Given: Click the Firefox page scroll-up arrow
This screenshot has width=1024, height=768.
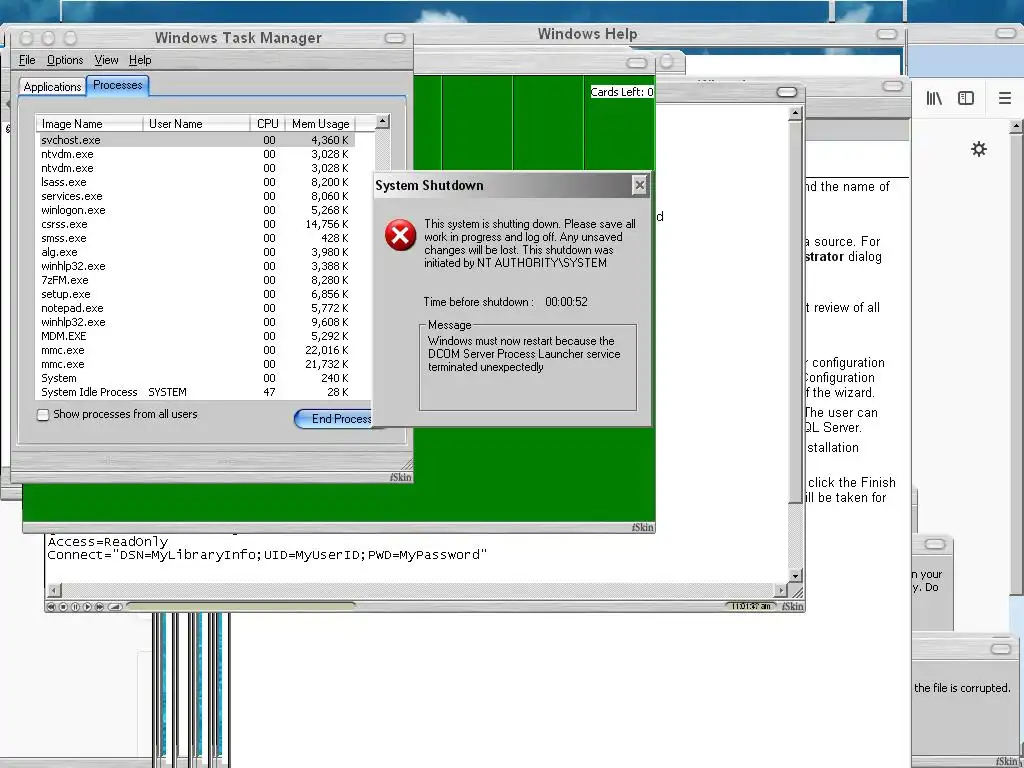Looking at the screenshot, I should 1017,126.
